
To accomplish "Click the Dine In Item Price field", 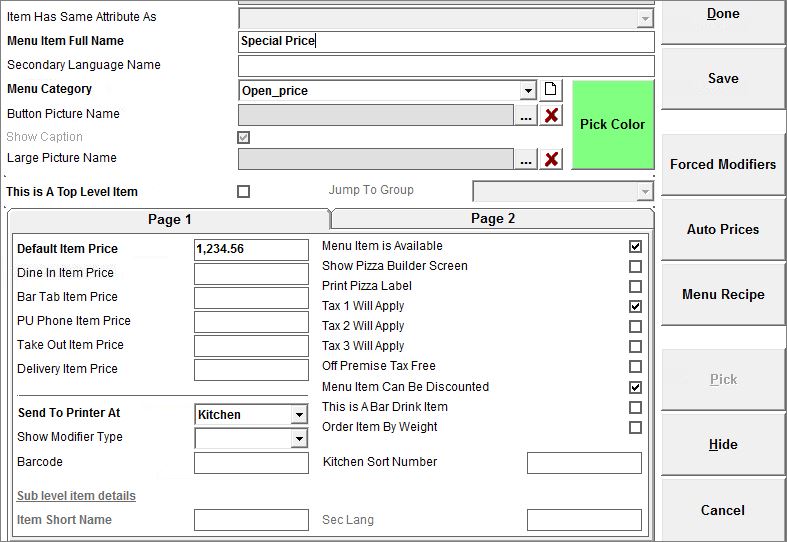I will [x=251, y=274].
